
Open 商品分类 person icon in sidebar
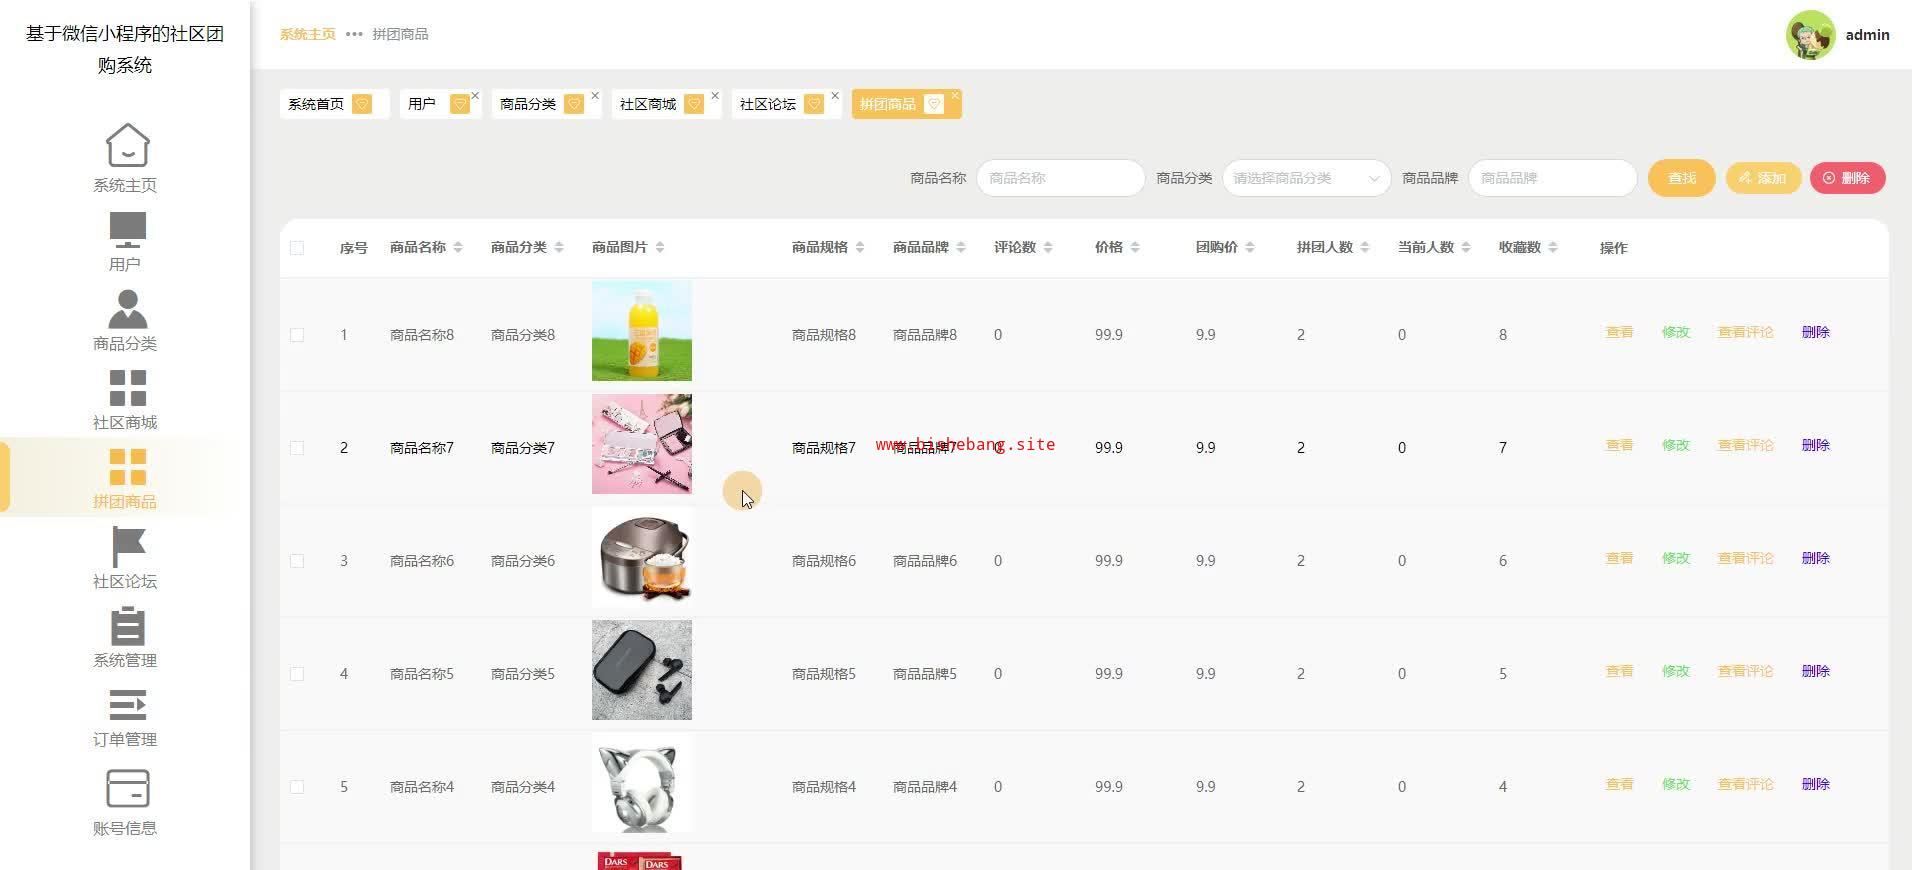tap(127, 309)
